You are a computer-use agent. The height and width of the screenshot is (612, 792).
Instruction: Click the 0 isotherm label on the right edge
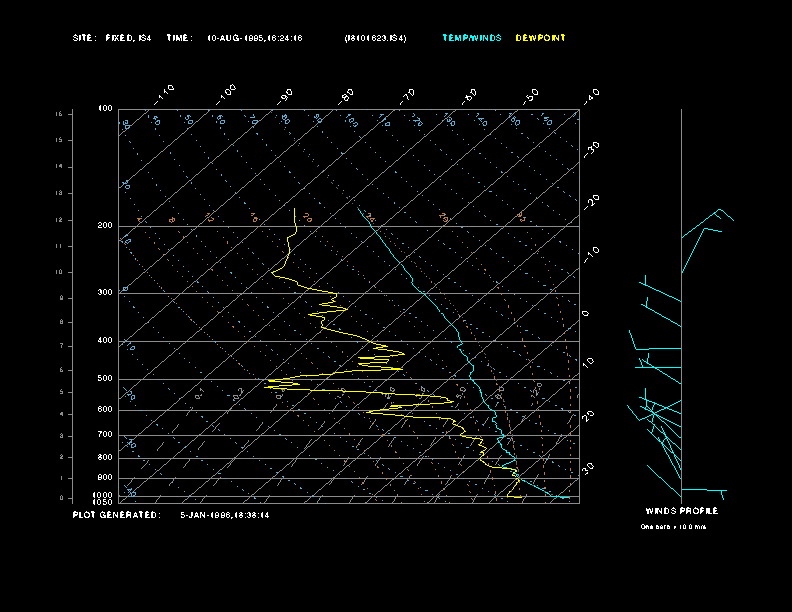pos(587,314)
